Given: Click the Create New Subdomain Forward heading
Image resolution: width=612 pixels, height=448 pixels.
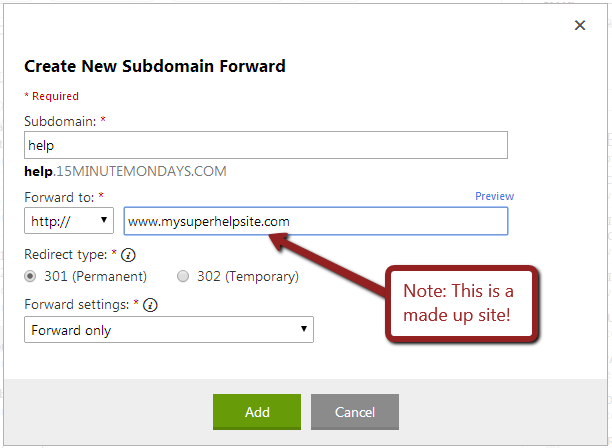Looking at the screenshot, I should 155,66.
